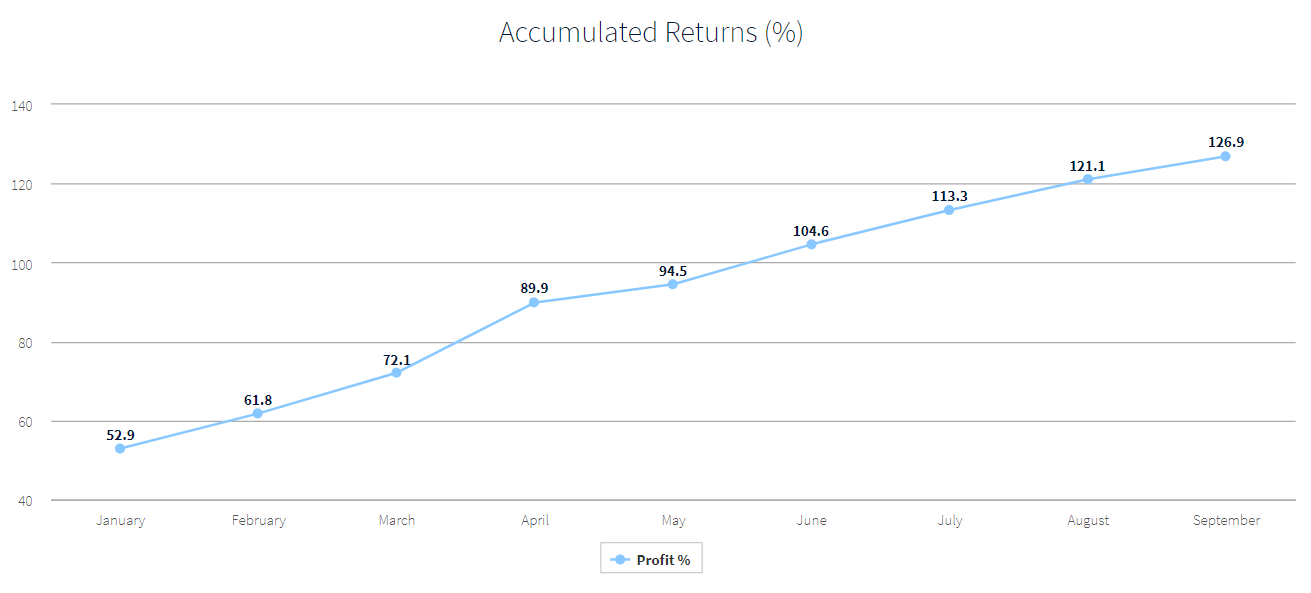Click the March marker at 72.1
This screenshot has height=593, width=1311.
click(x=396, y=373)
